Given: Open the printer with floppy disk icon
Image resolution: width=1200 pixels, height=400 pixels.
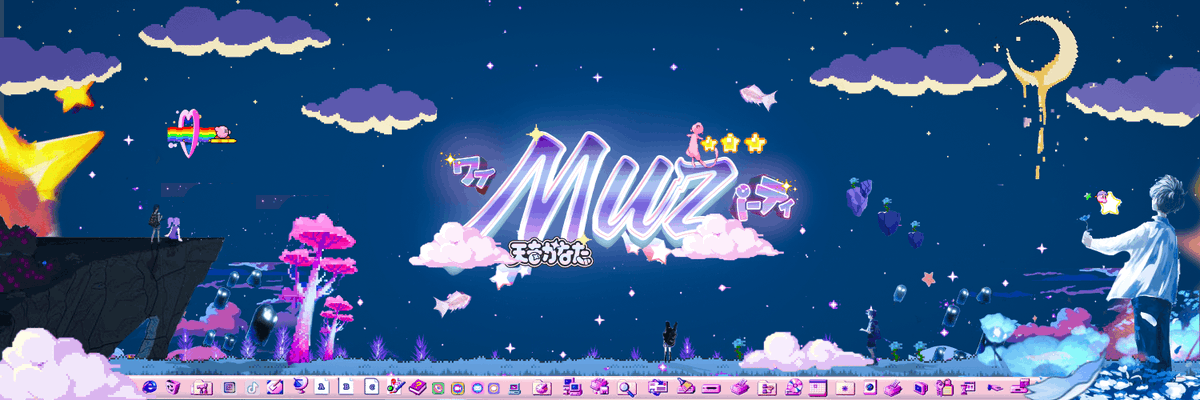Looking at the screenshot, I should [x=600, y=387].
